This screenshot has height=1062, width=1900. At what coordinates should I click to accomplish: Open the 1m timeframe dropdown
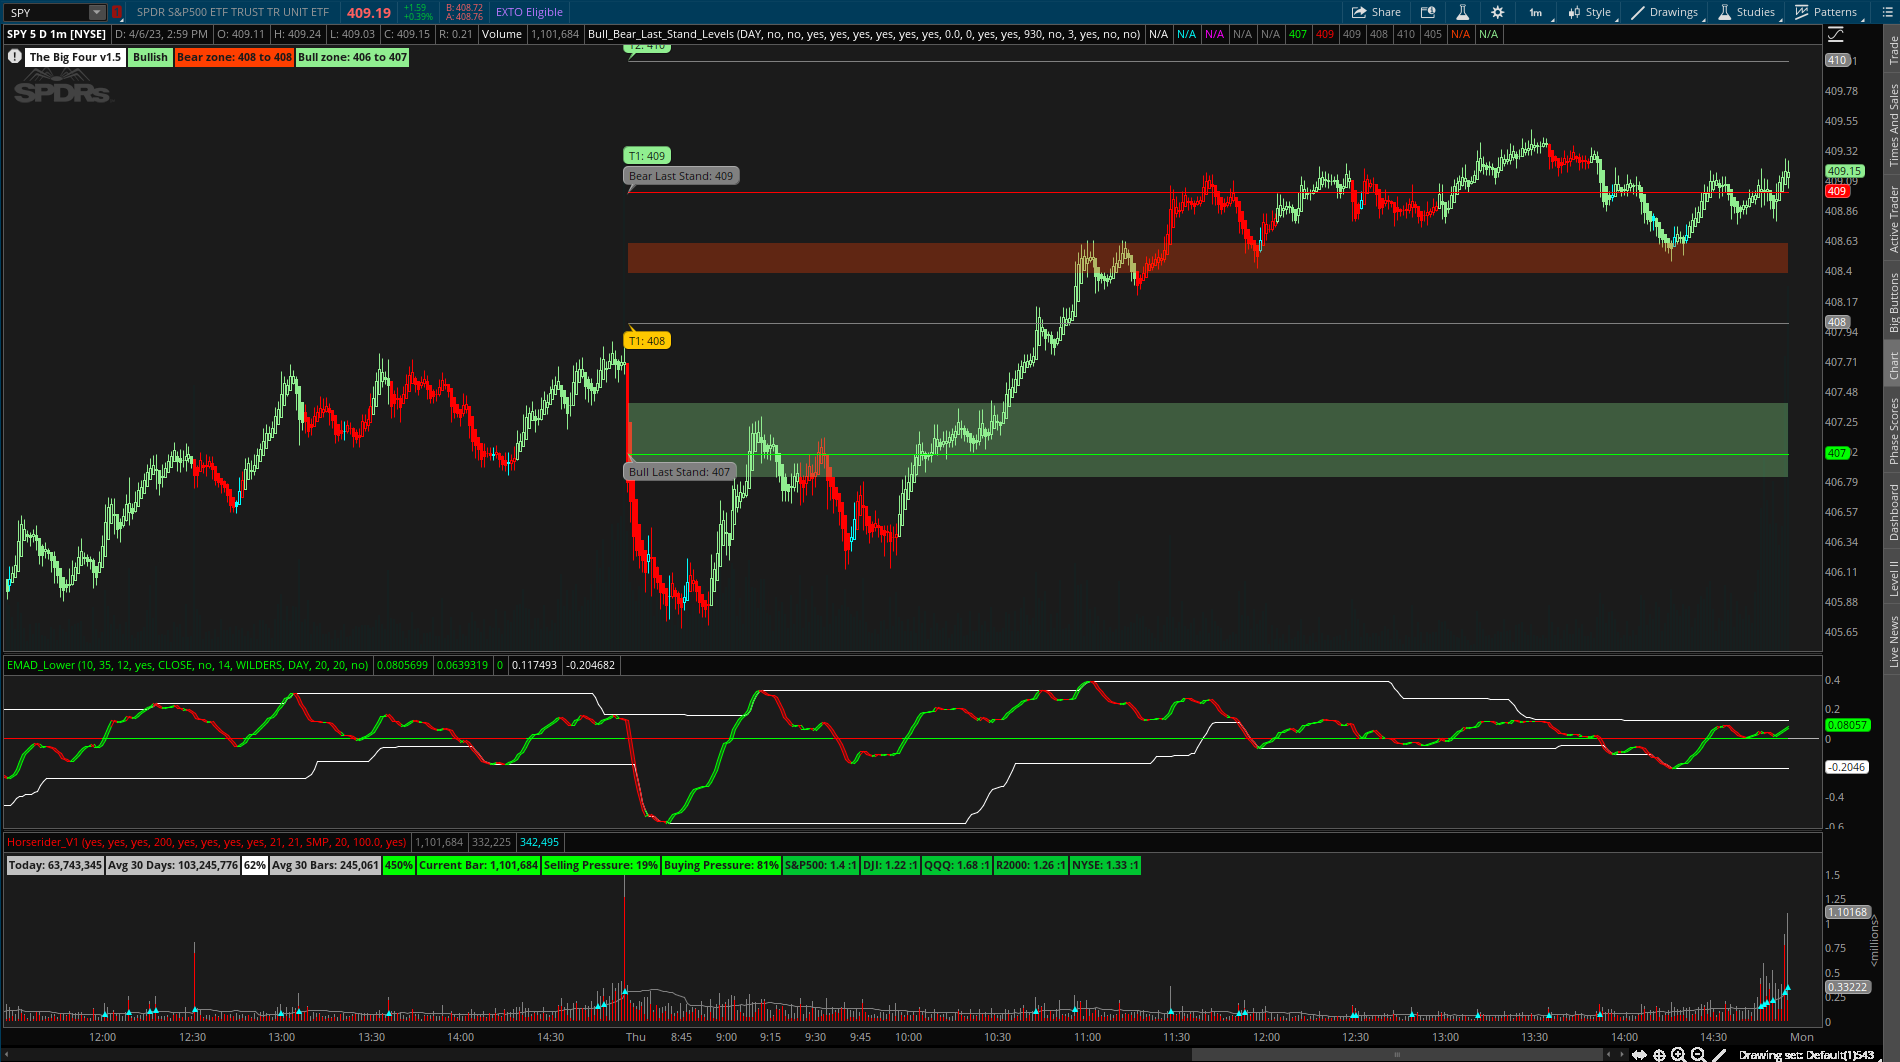1535,12
